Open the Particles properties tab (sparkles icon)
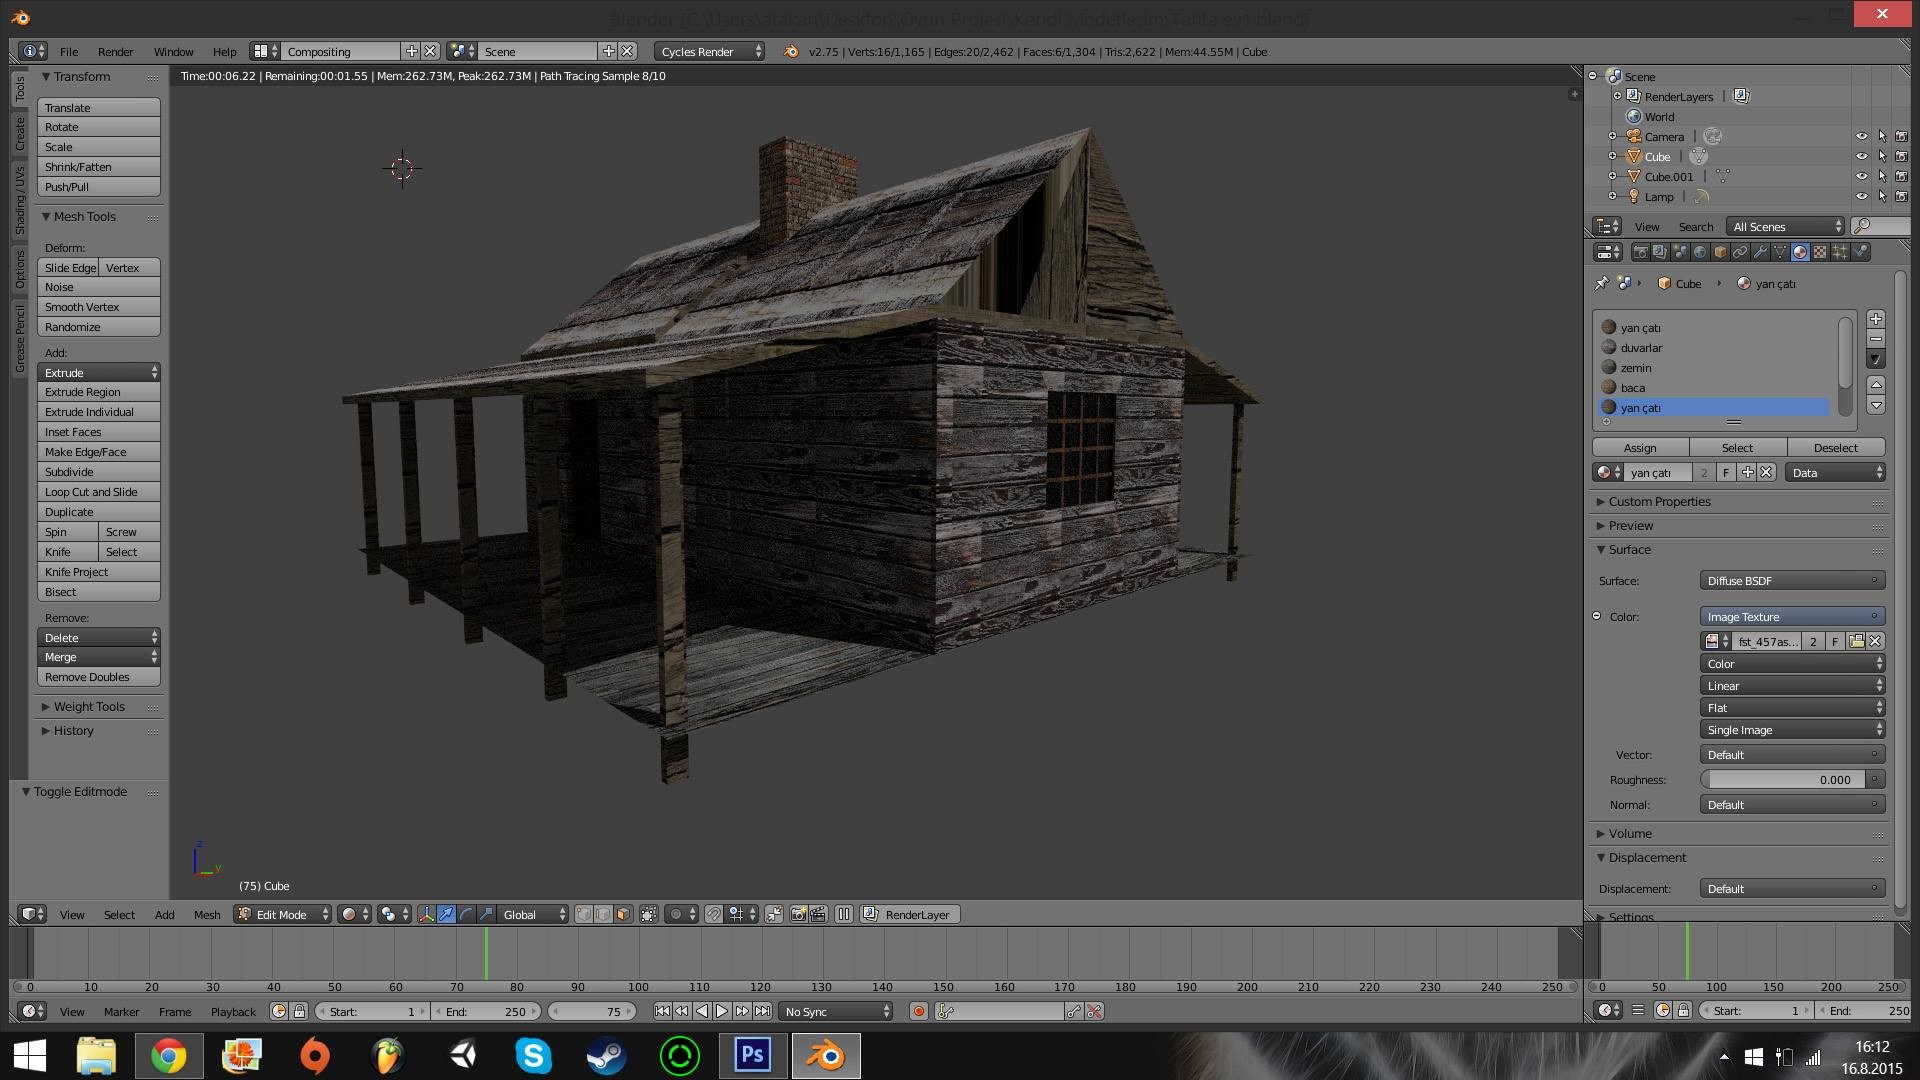Viewport: 1920px width, 1080px height. pos(1839,251)
